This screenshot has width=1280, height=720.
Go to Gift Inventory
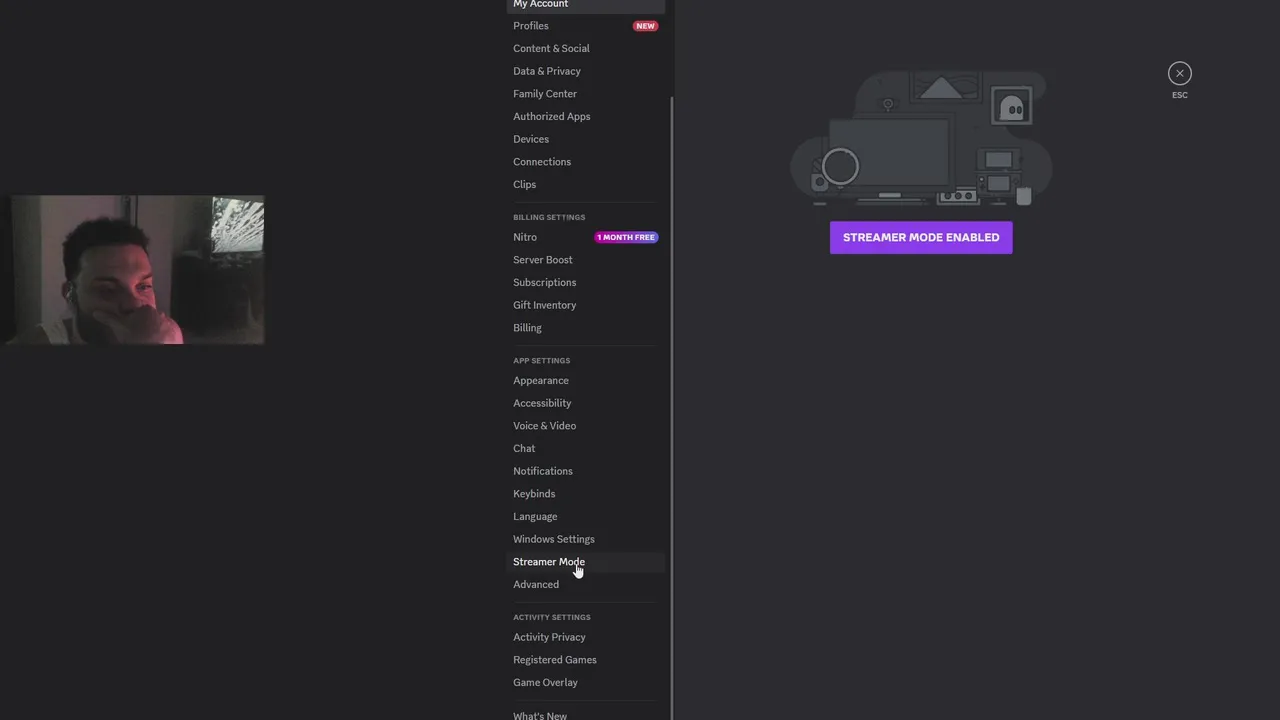(585, 305)
